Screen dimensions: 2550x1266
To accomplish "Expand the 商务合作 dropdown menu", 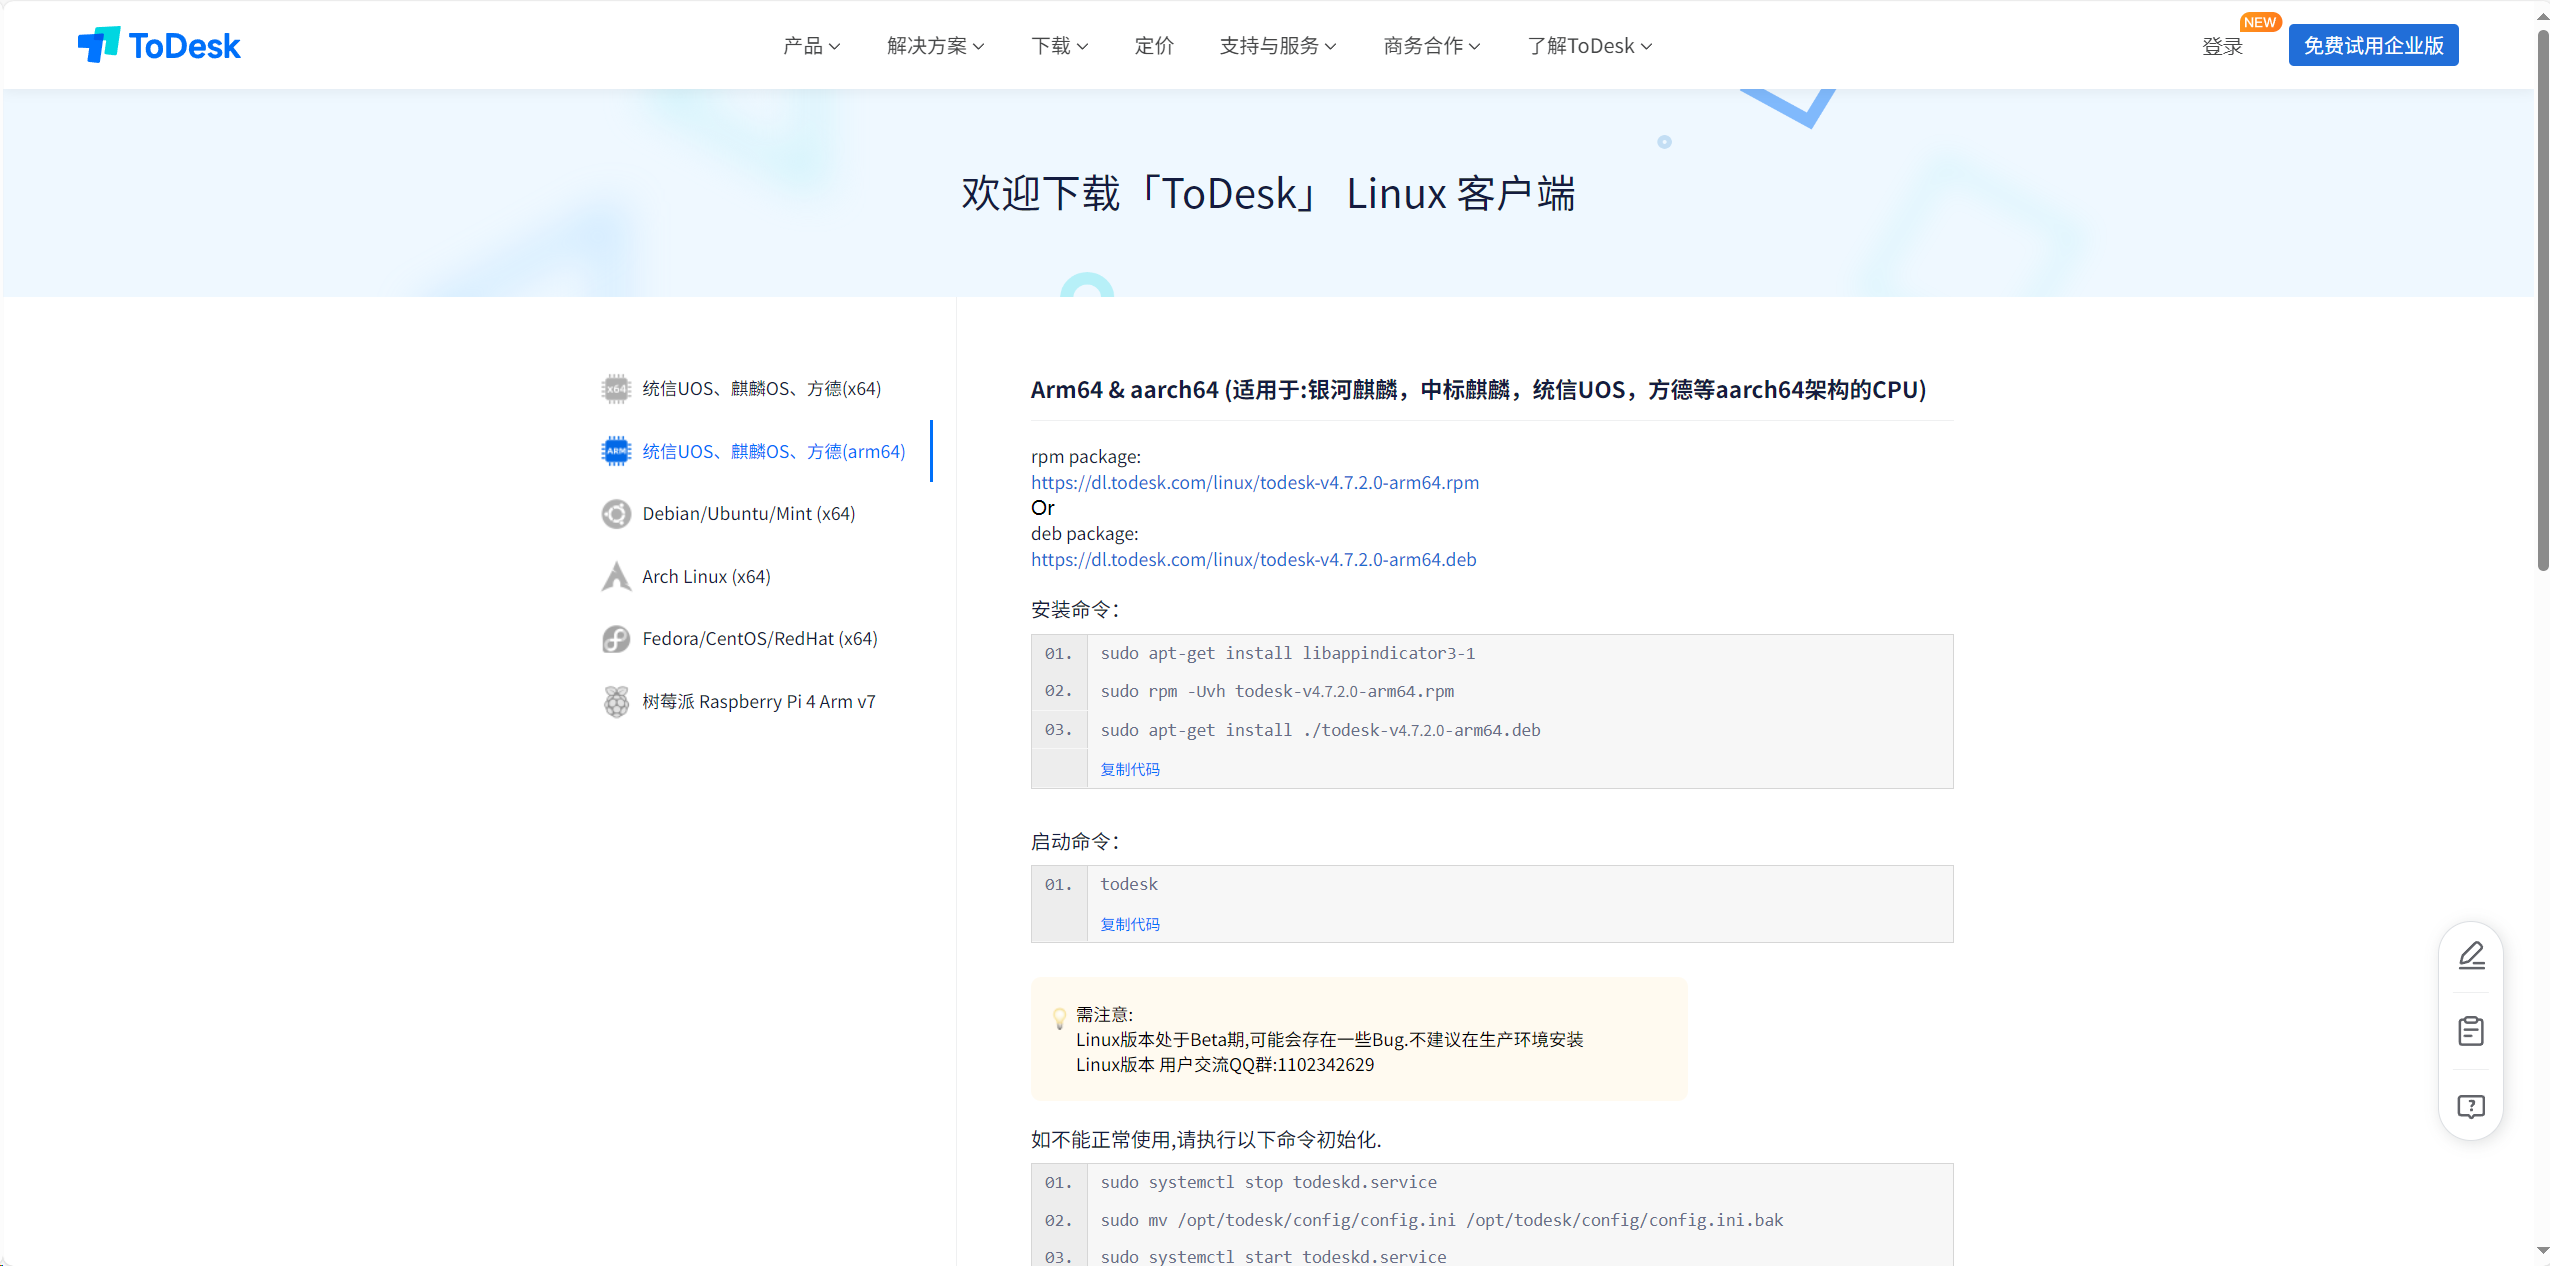I will click(1431, 46).
